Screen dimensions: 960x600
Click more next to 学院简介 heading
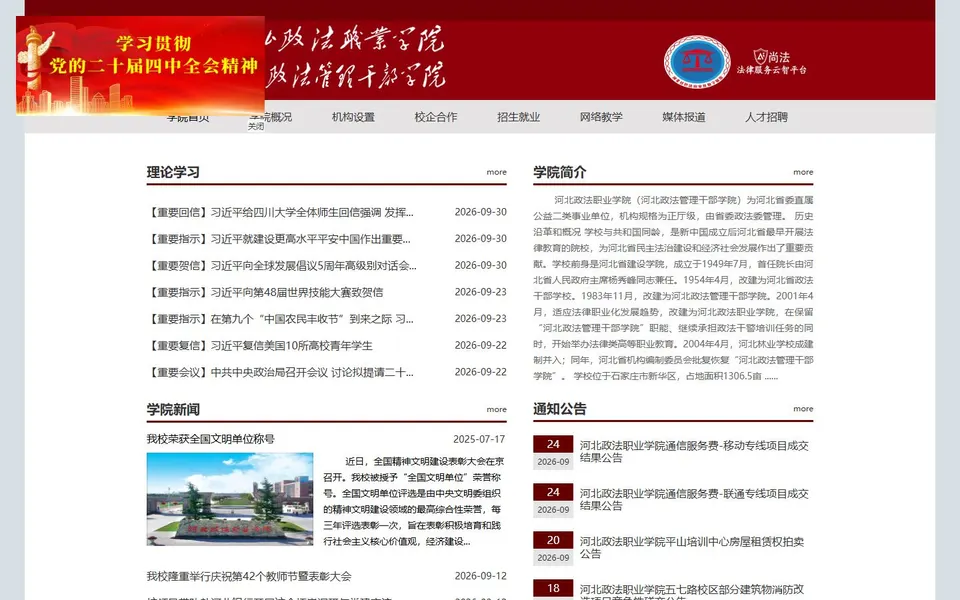coord(803,172)
